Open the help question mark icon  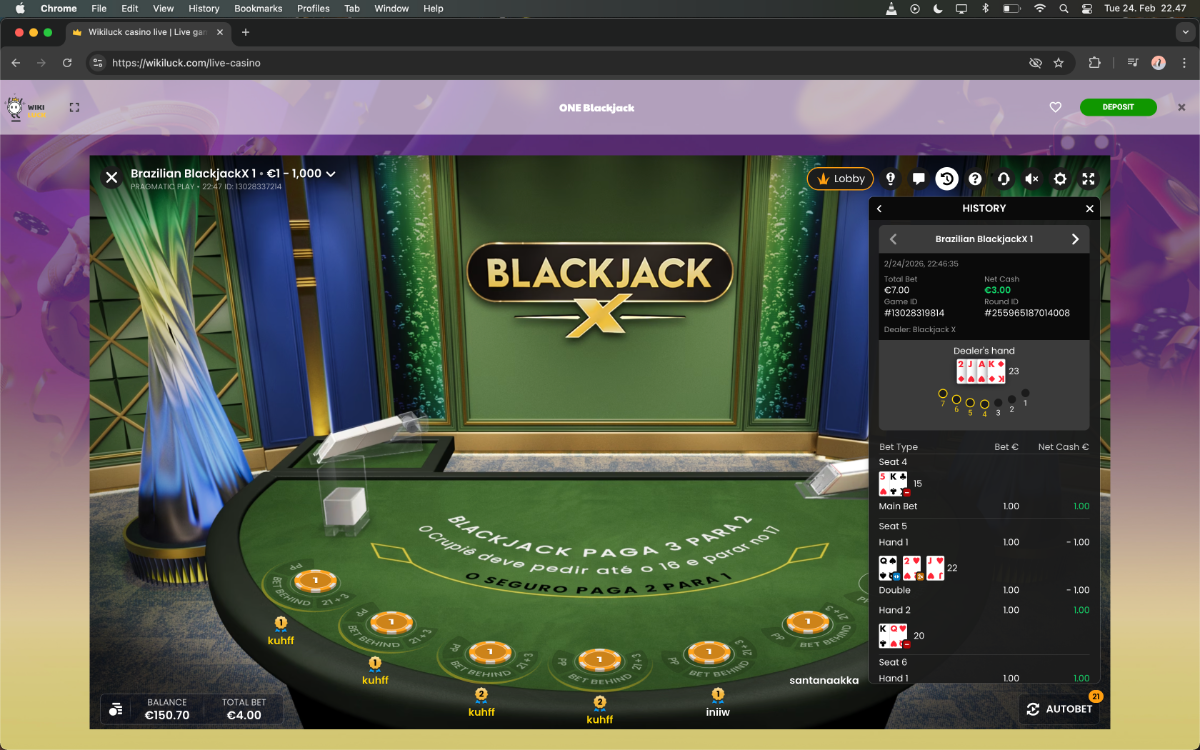pos(975,179)
